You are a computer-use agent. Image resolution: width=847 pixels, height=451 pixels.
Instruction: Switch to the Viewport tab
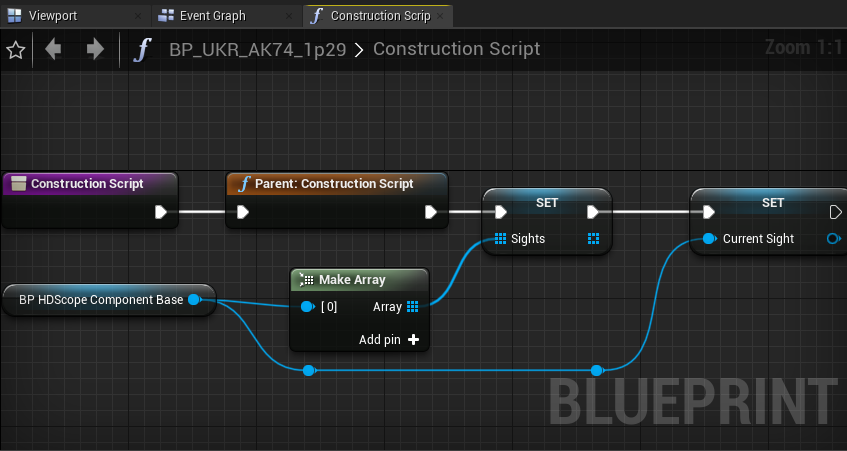point(53,16)
